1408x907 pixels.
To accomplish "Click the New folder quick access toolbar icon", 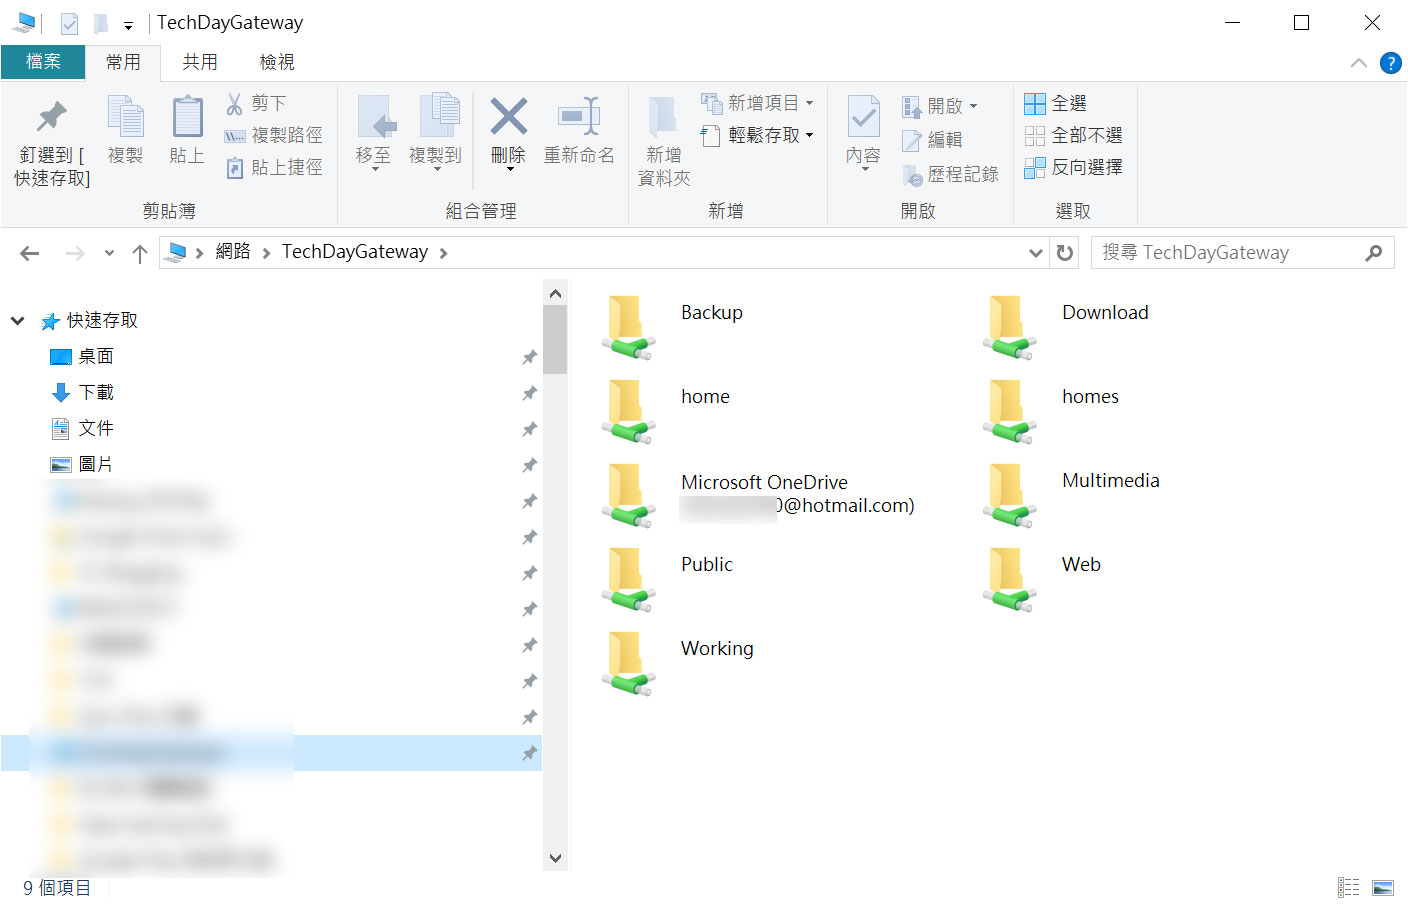I will 100,23.
